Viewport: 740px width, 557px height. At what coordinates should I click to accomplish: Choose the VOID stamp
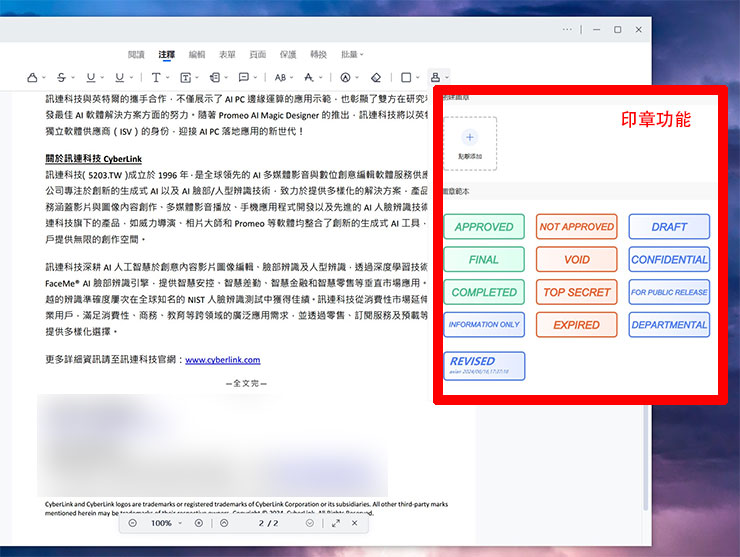click(577, 260)
